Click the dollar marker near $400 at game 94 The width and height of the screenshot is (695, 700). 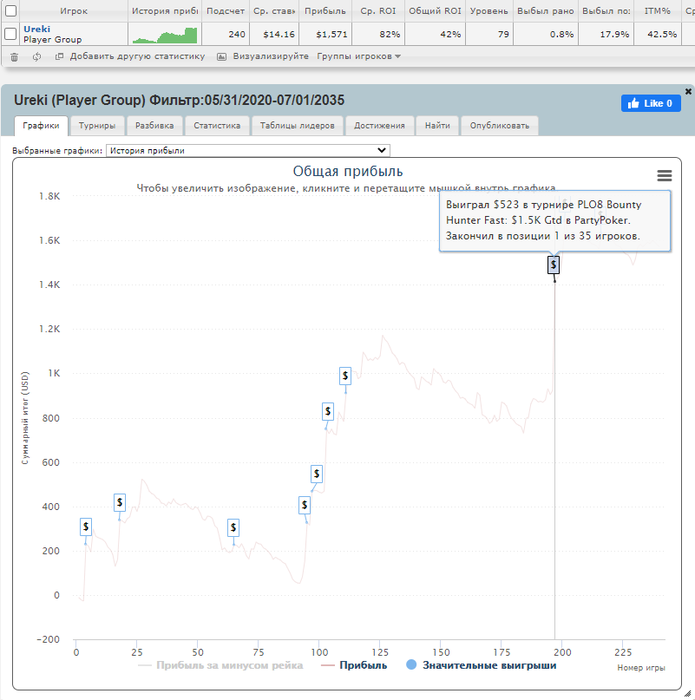[x=304, y=505]
